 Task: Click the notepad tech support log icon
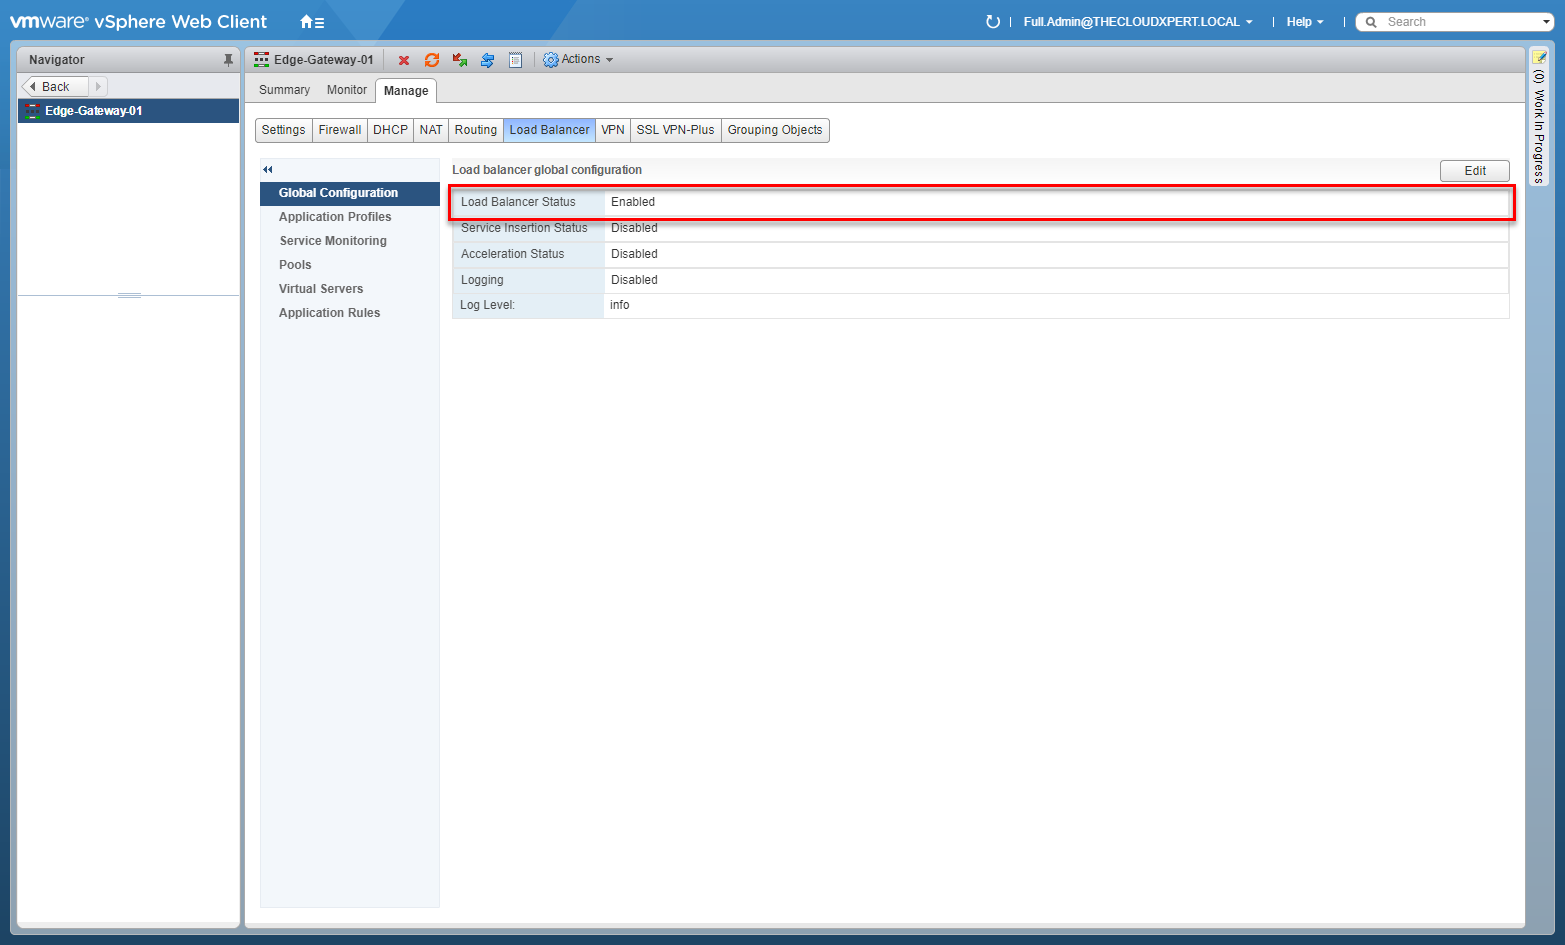(515, 60)
